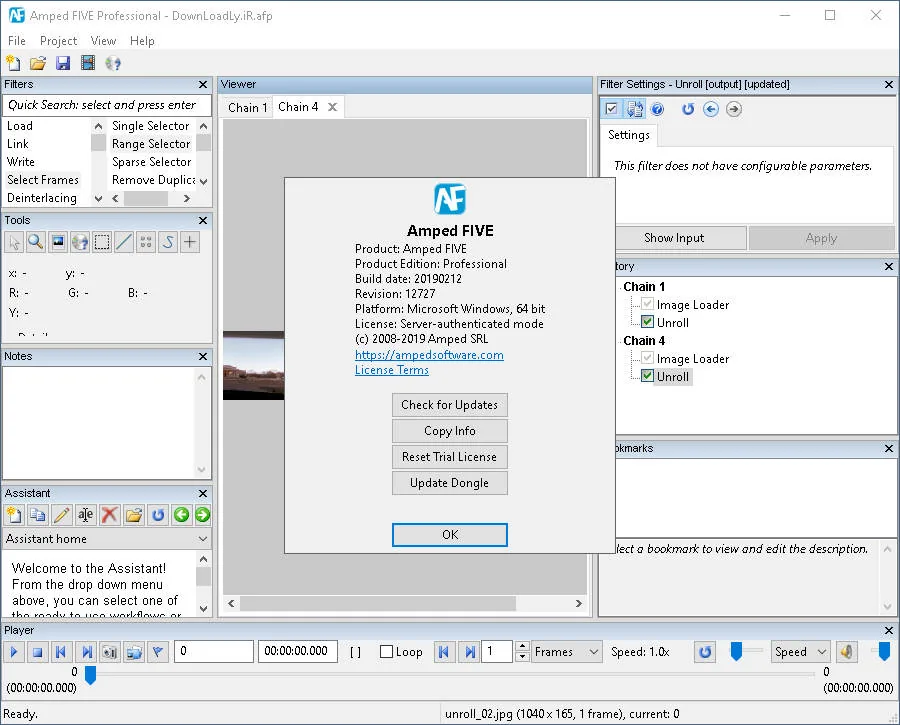The image size is (900, 725).
Task: Click the player timeline position slider handle
Action: pyautogui.click(x=90, y=675)
